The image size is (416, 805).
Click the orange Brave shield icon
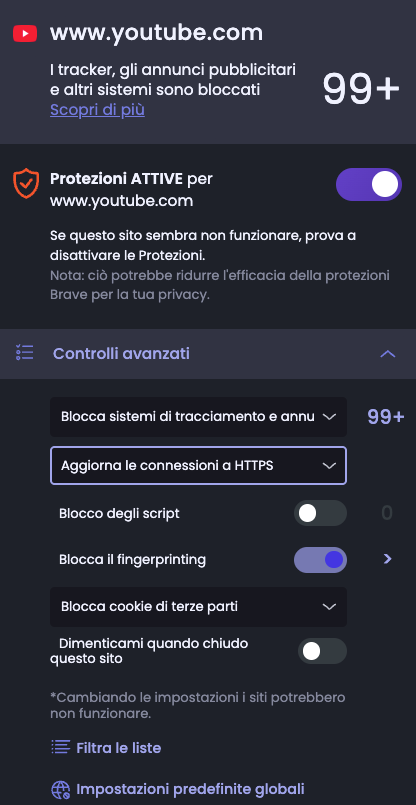[x=26, y=184]
